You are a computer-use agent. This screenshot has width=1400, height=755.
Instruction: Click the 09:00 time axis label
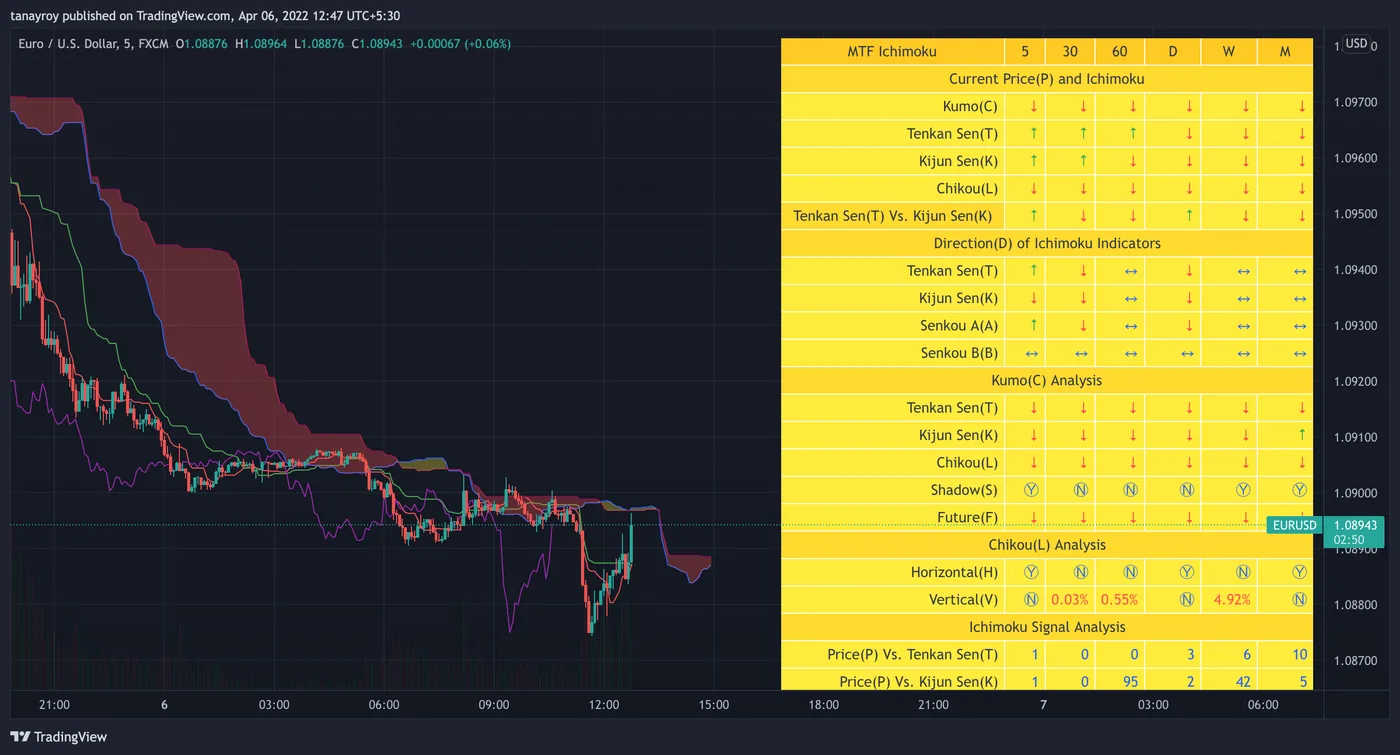click(493, 705)
